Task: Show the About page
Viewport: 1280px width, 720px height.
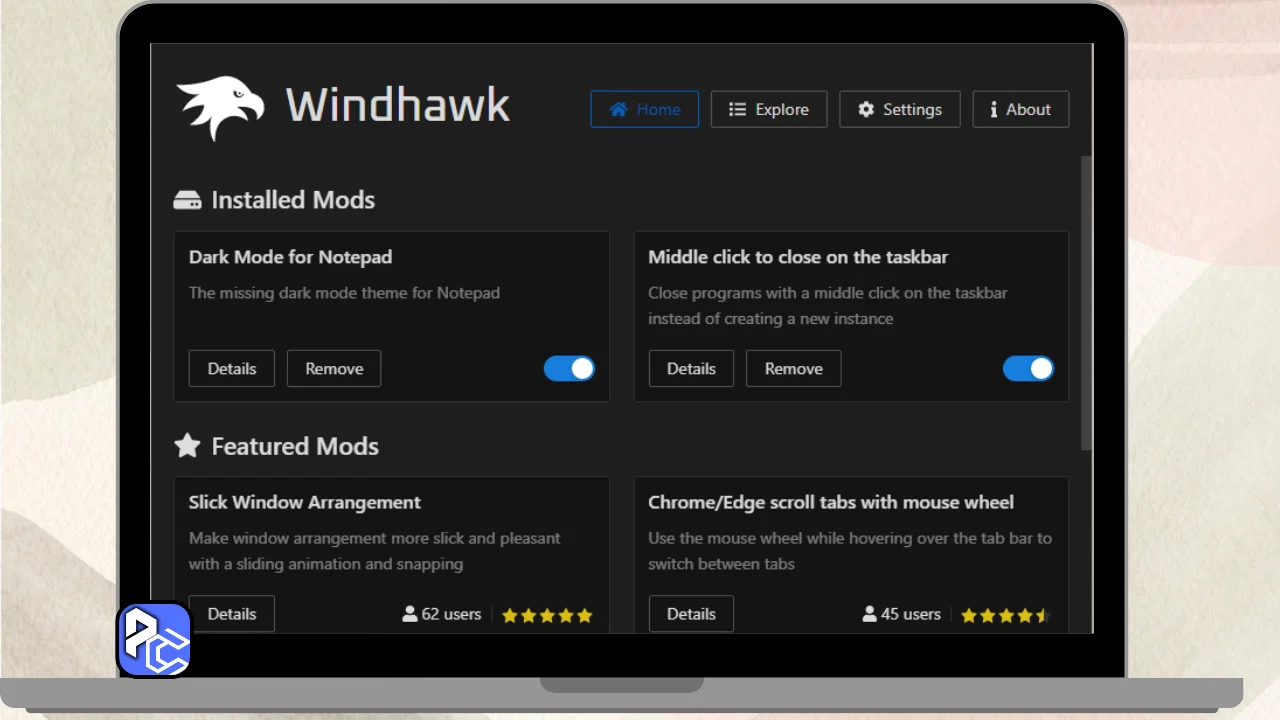Action: 1020,109
